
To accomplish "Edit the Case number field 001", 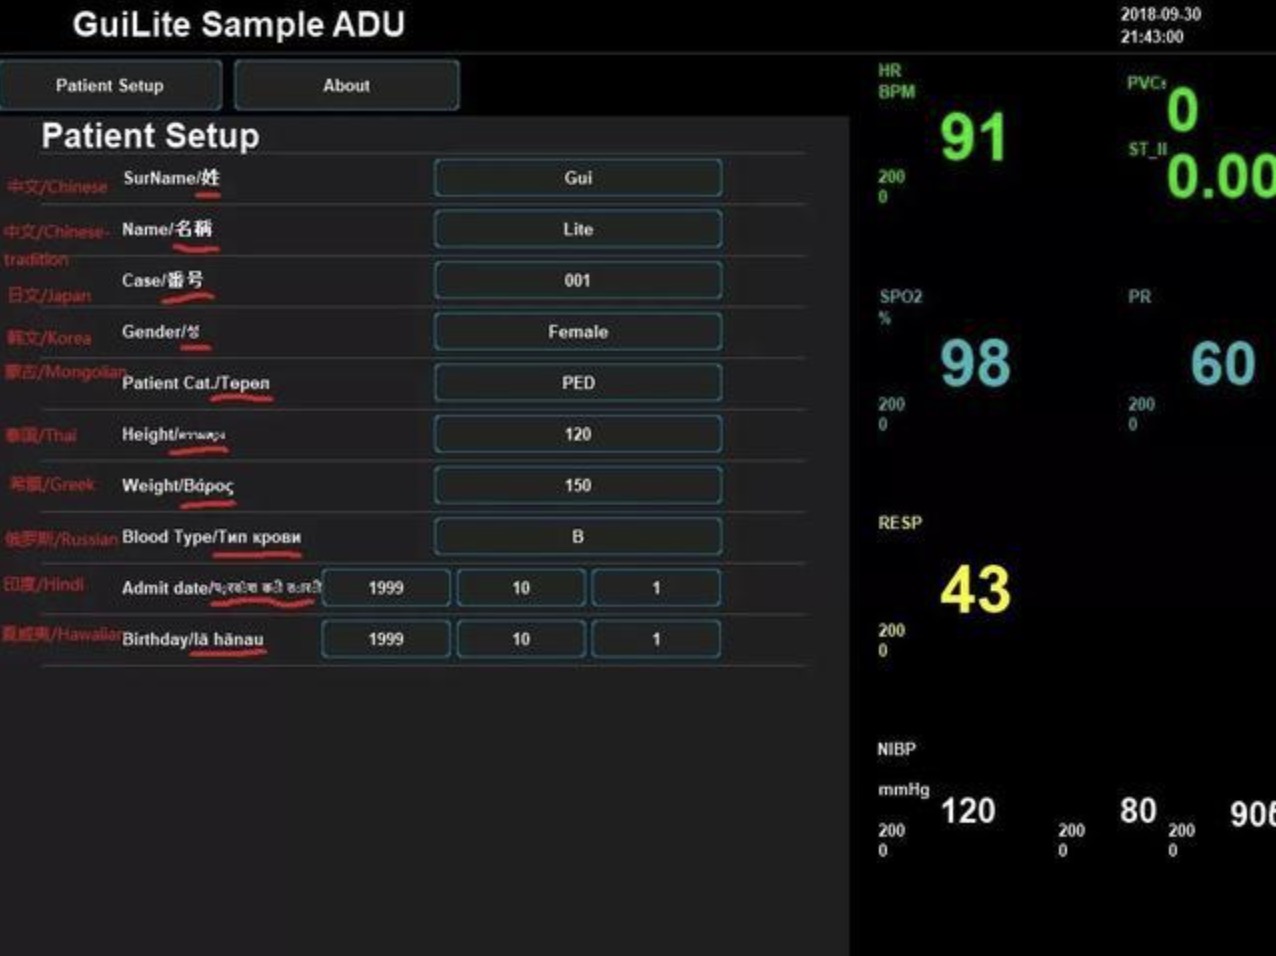I will coord(577,280).
